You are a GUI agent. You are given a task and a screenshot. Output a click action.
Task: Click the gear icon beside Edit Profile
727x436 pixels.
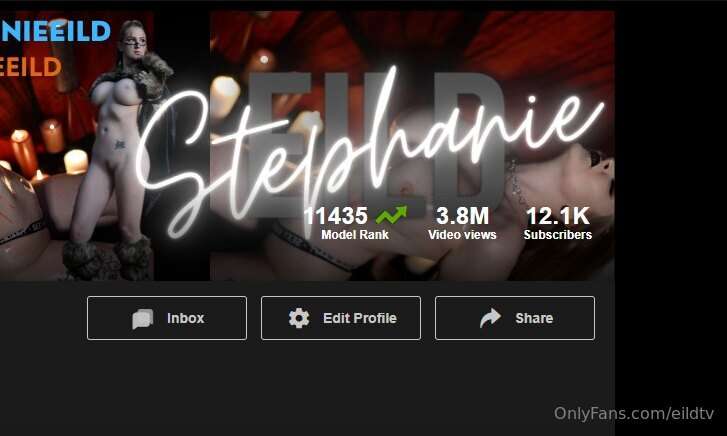click(x=299, y=318)
